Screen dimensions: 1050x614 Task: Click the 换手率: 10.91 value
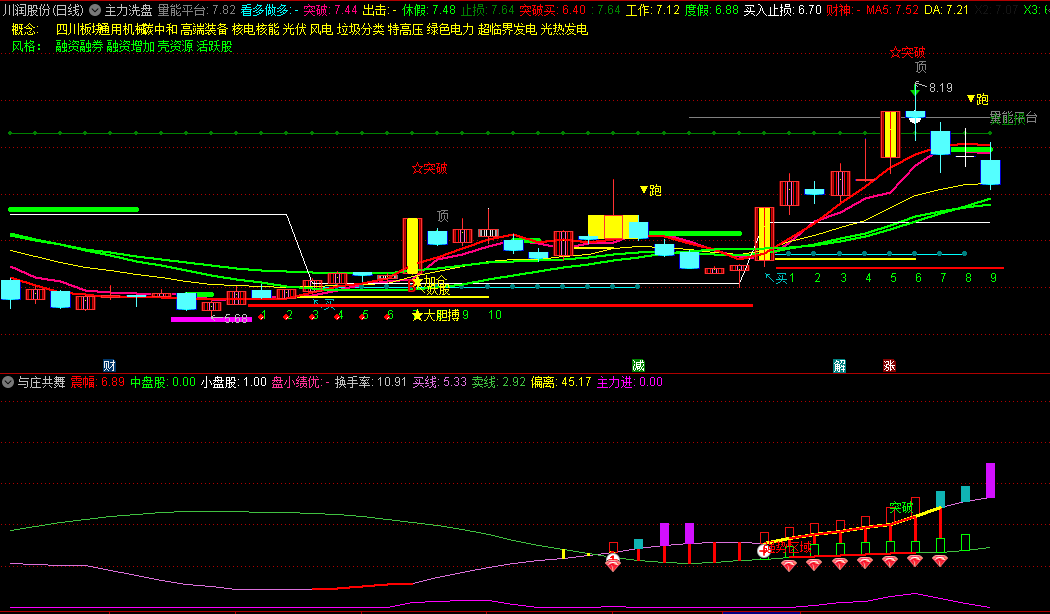coord(371,382)
